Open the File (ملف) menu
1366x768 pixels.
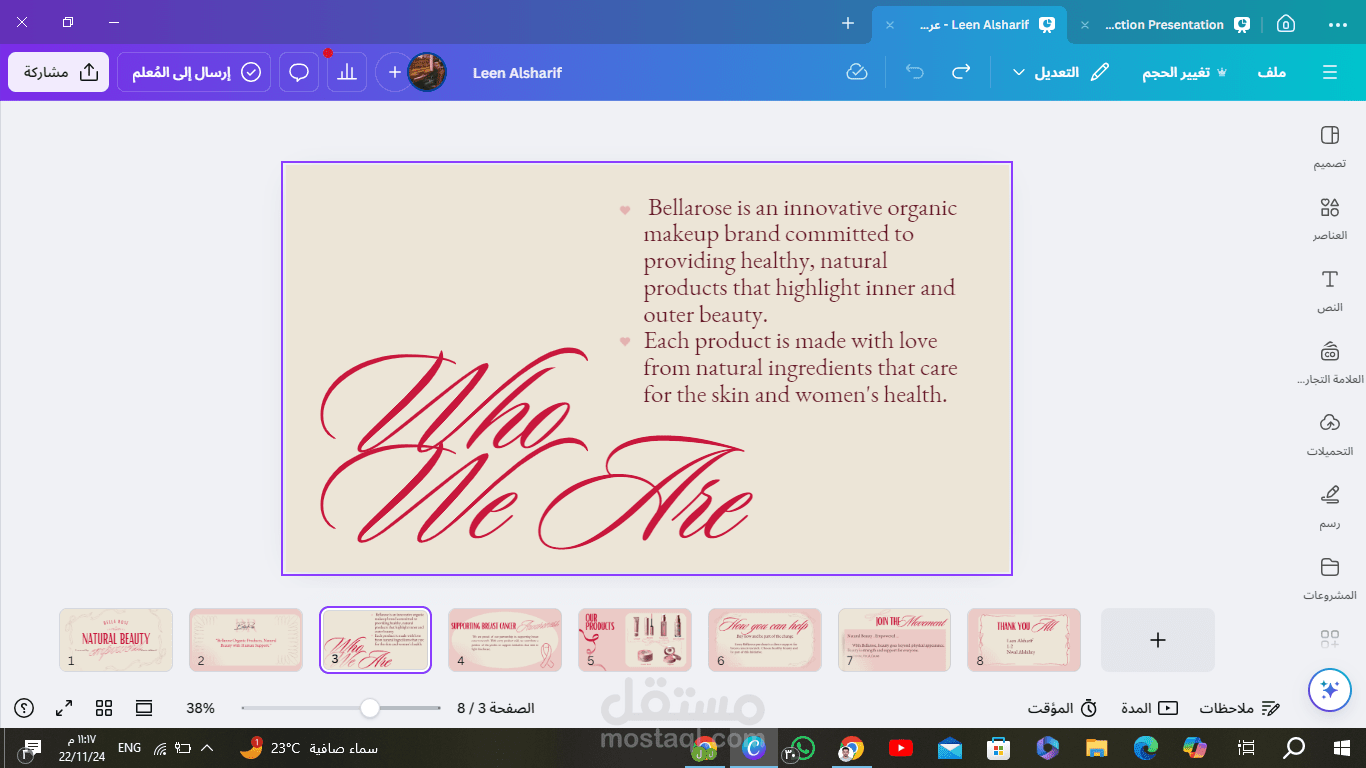[x=1272, y=72]
